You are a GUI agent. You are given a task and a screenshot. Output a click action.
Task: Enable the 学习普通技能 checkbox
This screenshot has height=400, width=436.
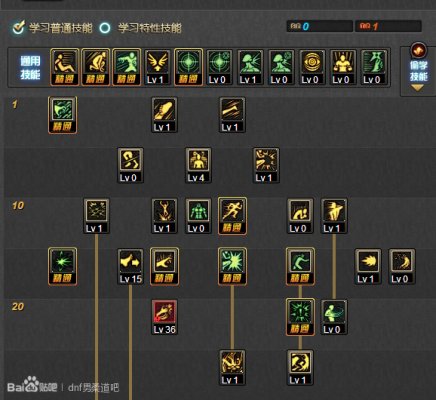pyautogui.click(x=18, y=27)
